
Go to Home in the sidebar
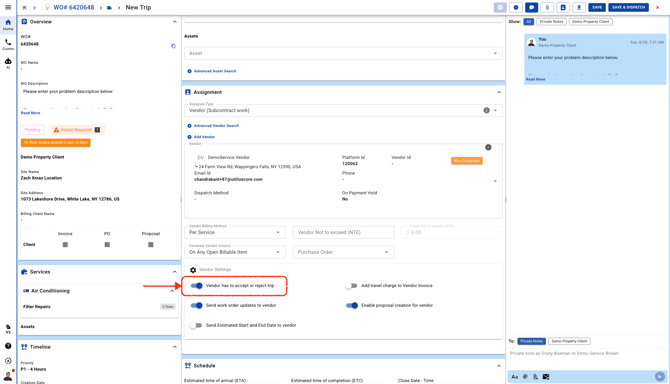tap(8, 25)
